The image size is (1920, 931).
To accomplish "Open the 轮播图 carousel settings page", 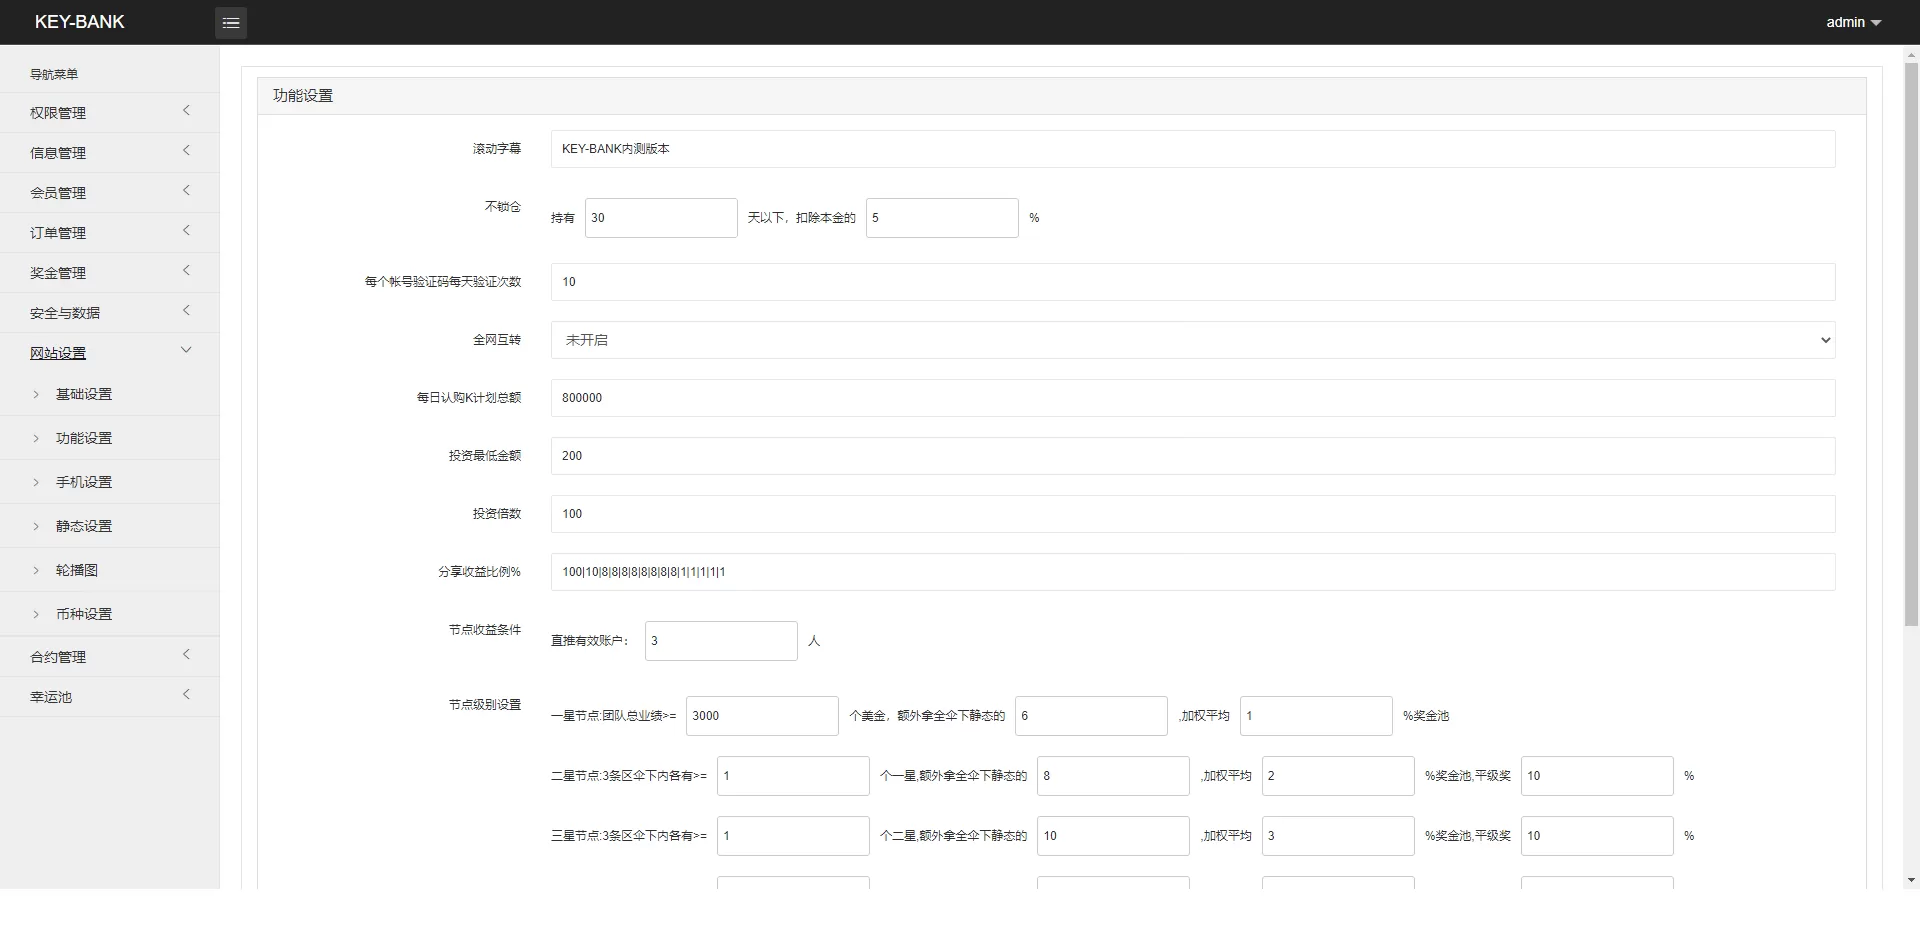I will [x=78, y=570].
